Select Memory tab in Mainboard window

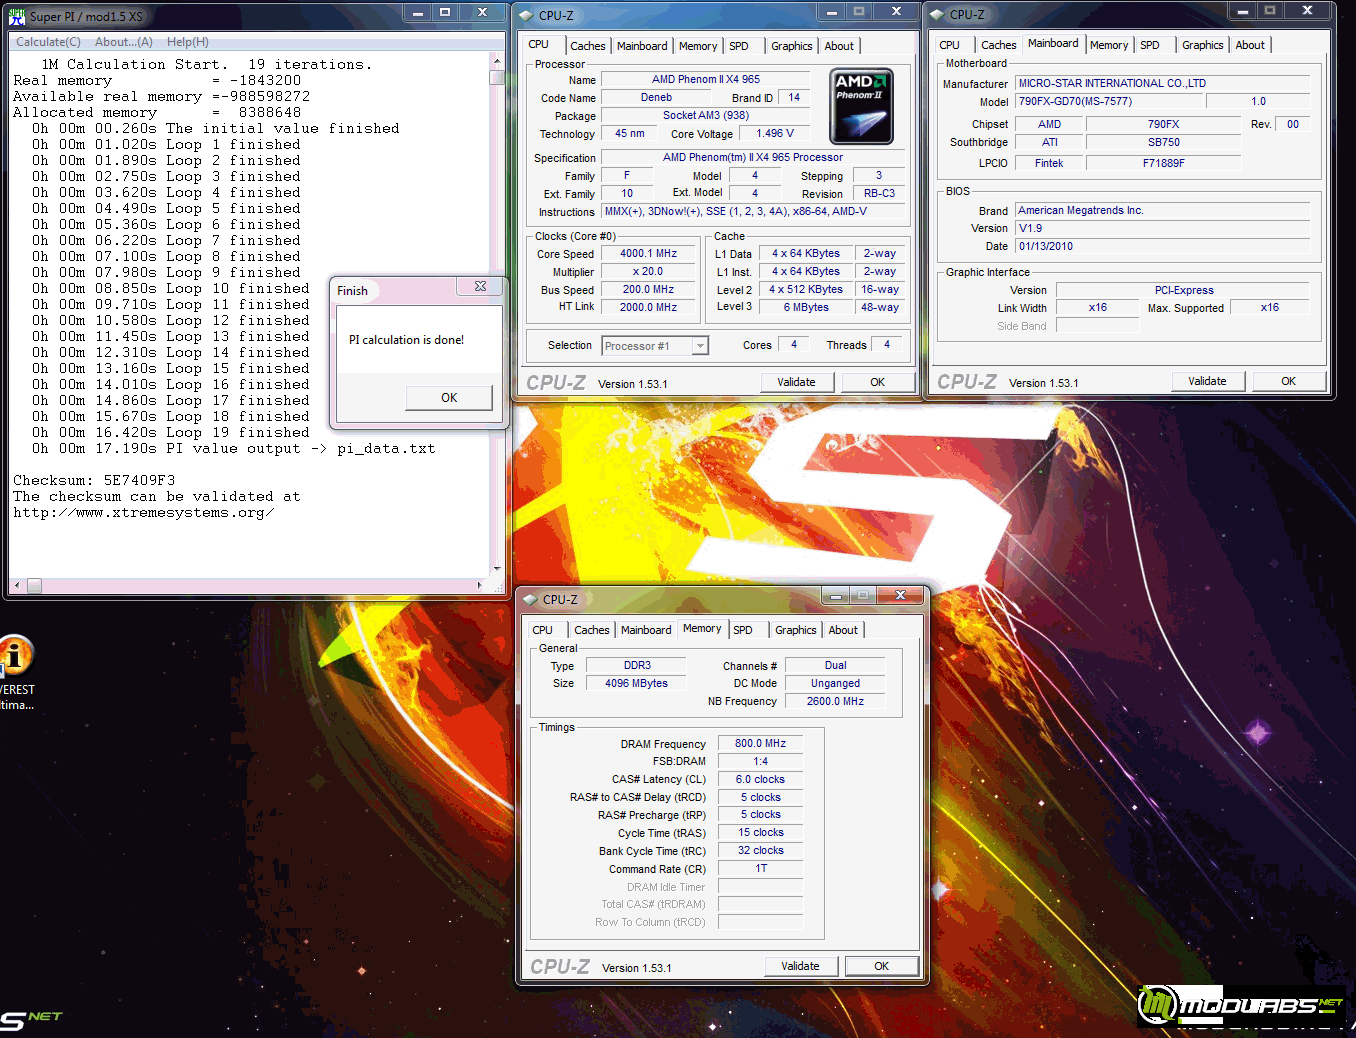tap(1109, 45)
